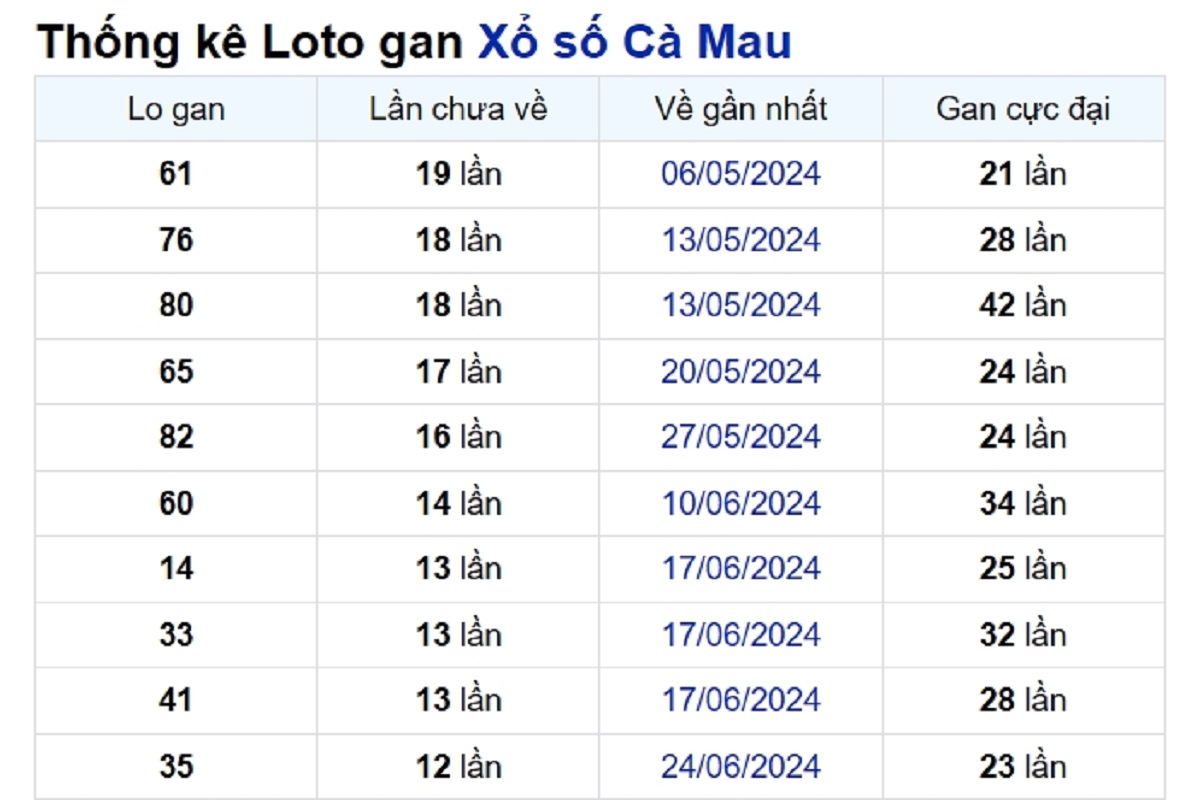This screenshot has width=1200, height=800.
Task: Click the Lo gan column header
Action: point(176,109)
